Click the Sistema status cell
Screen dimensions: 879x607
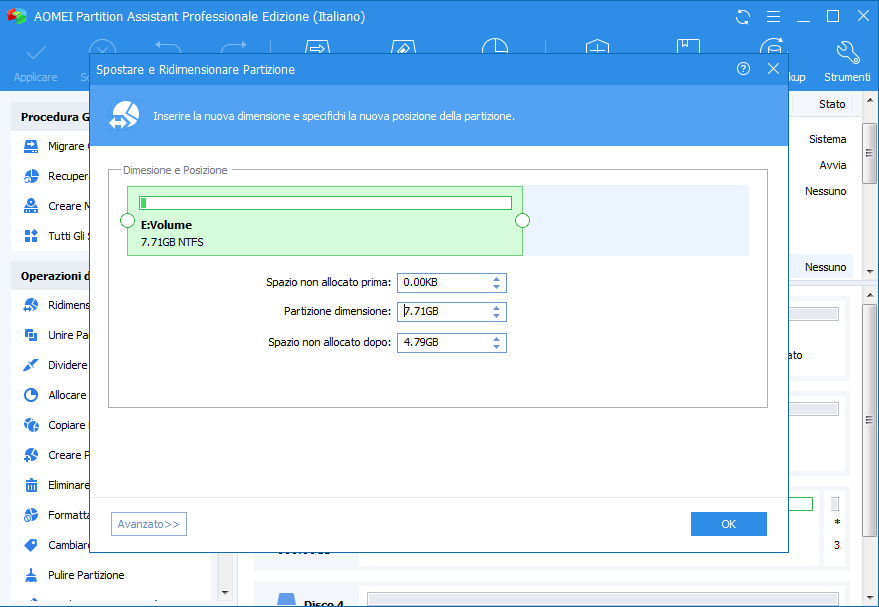[827, 139]
